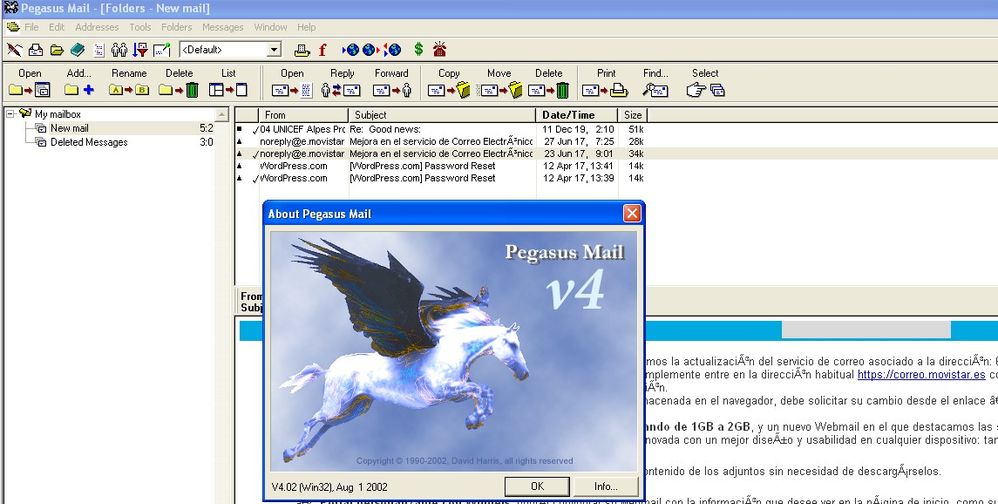Select My mailbox root in tree
Screen dimensions: 998x504
57,115
